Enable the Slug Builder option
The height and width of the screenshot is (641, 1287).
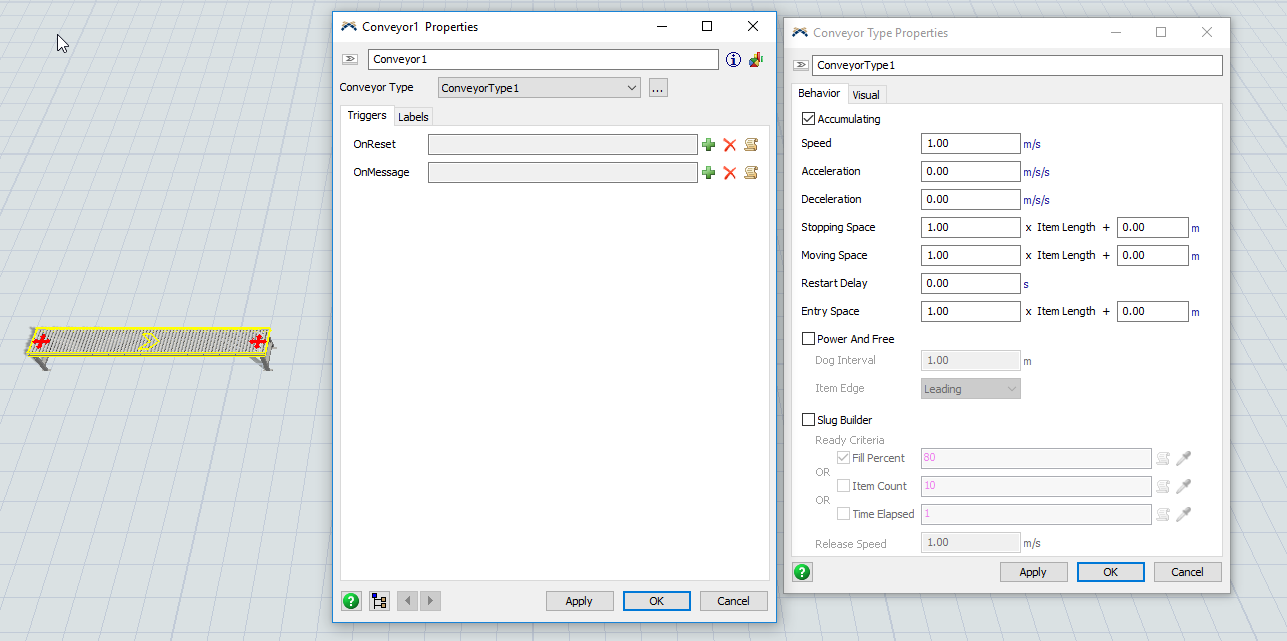[809, 420]
